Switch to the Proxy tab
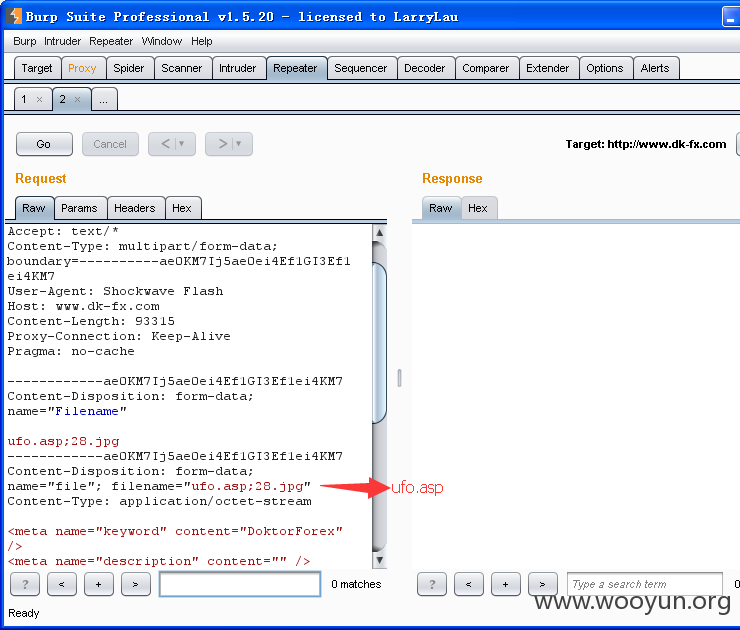Image resolution: width=740 pixels, height=630 pixels. pyautogui.click(x=82, y=68)
